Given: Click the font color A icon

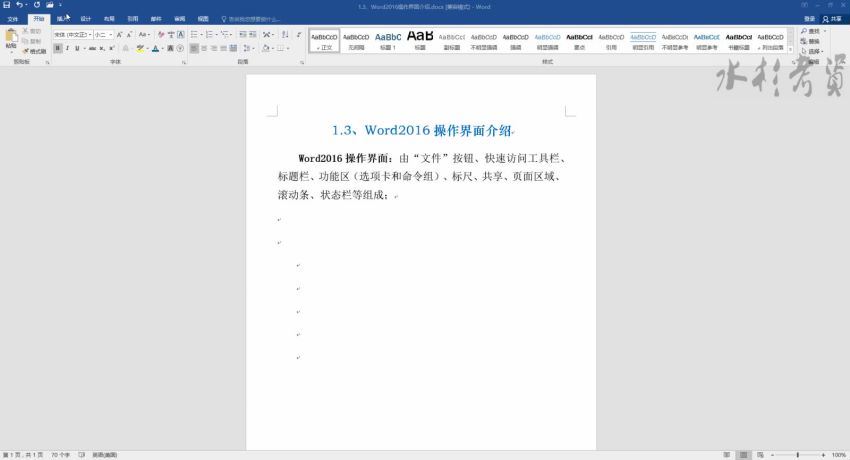Looking at the screenshot, I should pyautogui.click(x=156, y=48).
